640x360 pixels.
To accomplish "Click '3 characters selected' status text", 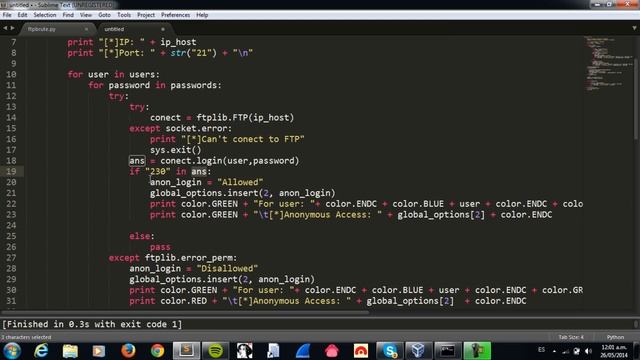I will point(26,337).
